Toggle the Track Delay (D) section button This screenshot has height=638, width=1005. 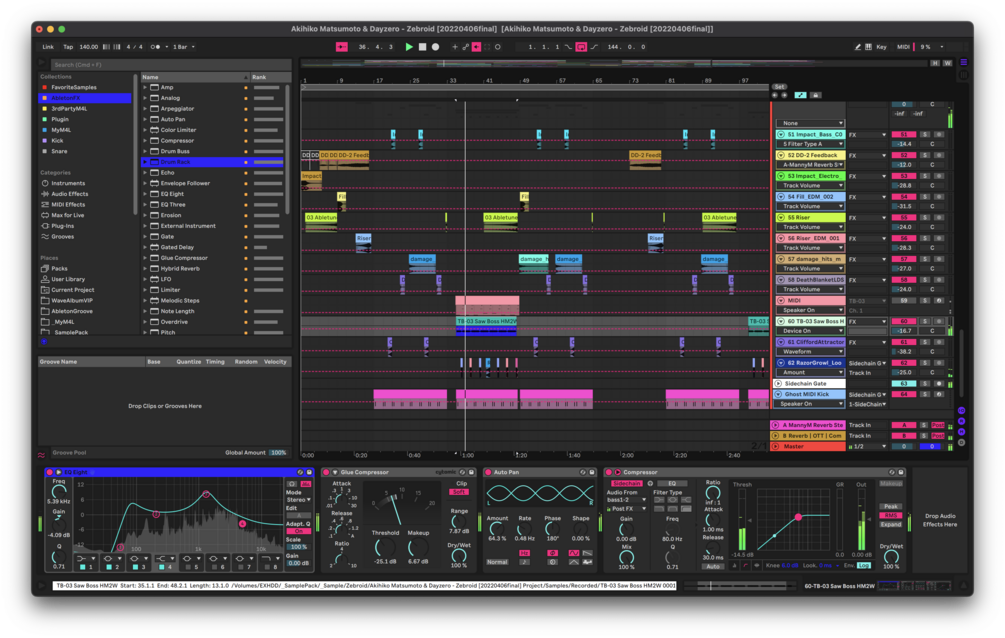point(961,442)
